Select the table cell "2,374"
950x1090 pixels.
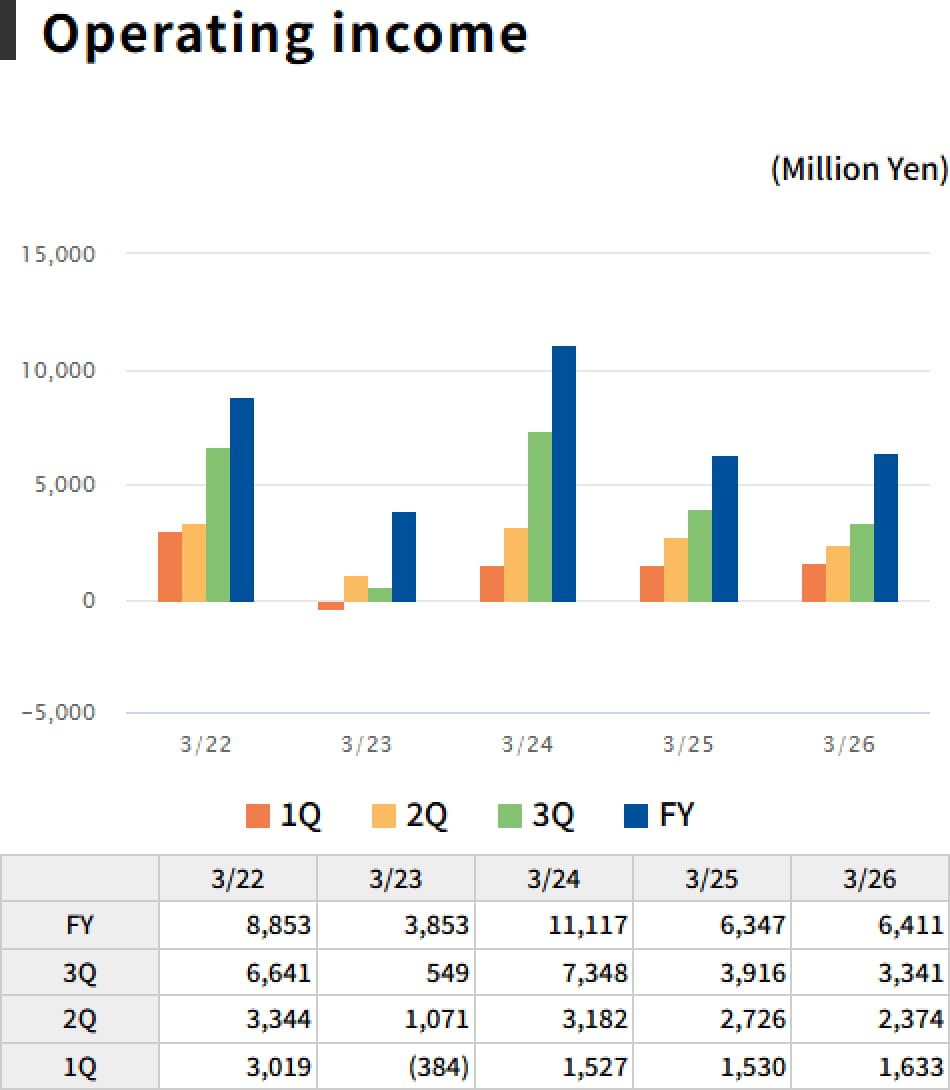tap(870, 1020)
